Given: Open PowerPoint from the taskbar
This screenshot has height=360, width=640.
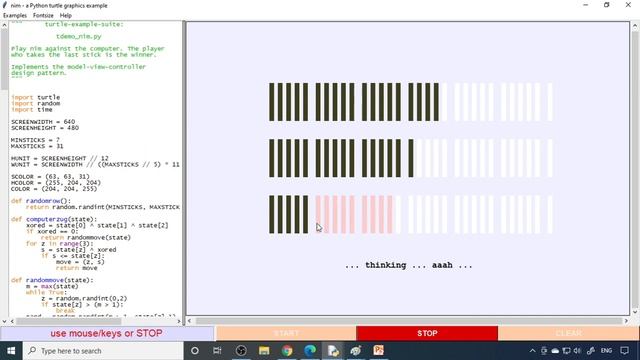Looking at the screenshot, I should (378, 351).
